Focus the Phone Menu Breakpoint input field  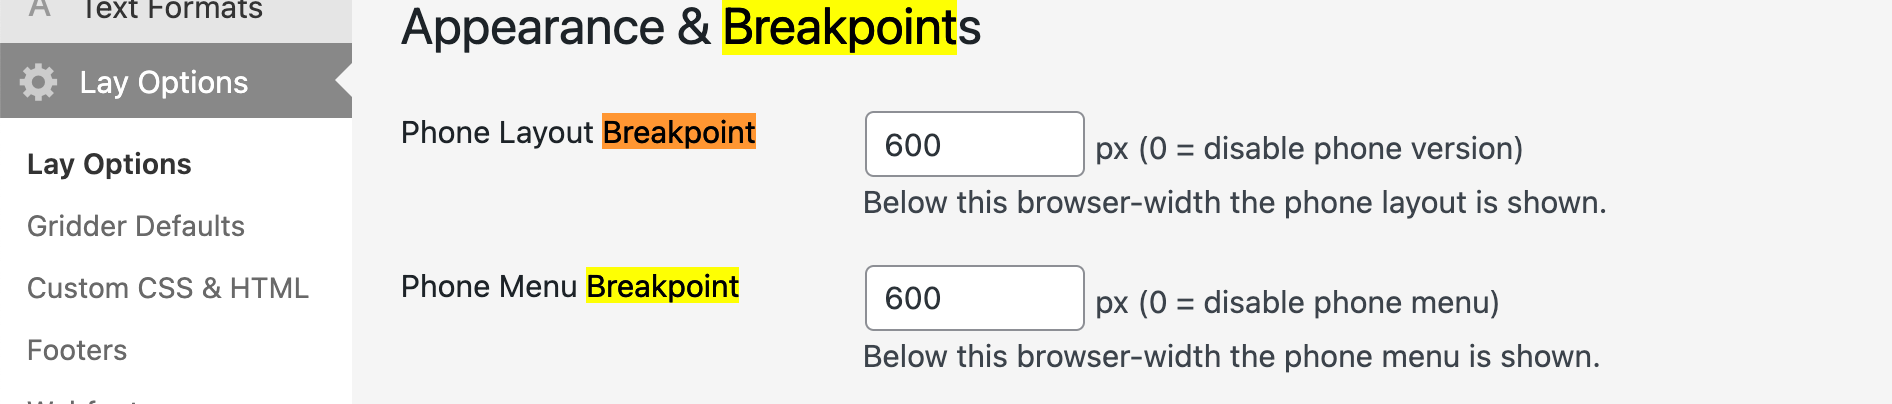coord(974,298)
